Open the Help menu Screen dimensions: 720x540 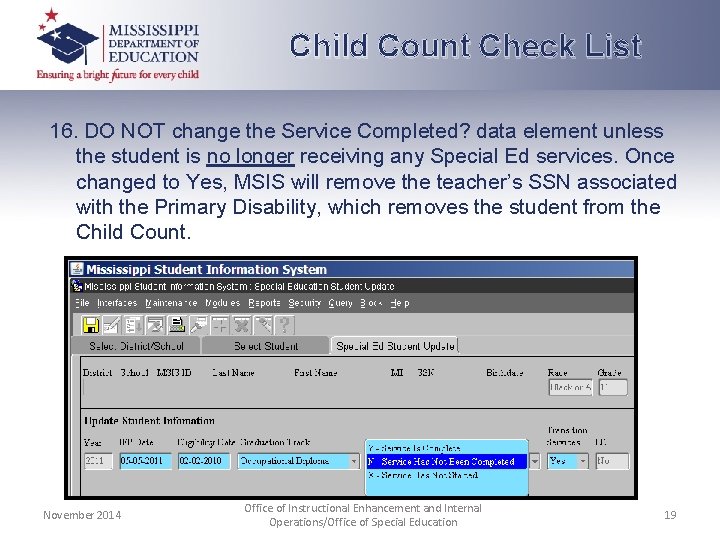tap(399, 303)
